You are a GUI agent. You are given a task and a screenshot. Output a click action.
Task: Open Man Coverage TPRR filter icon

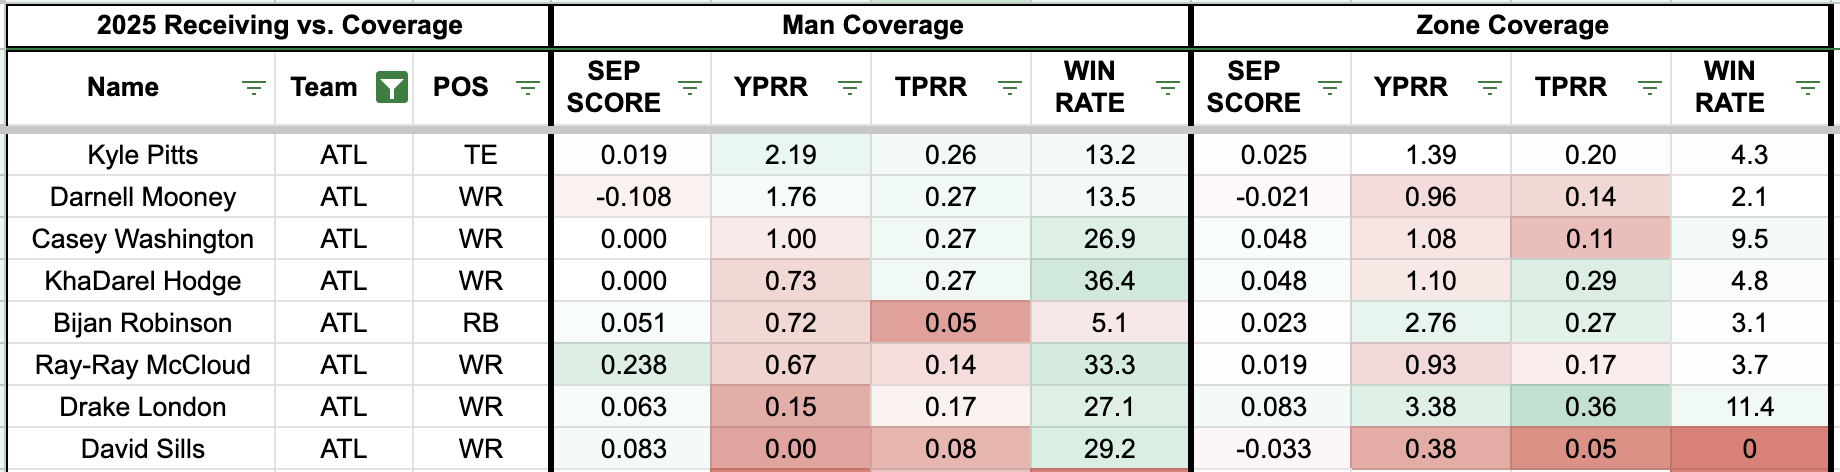pyautogui.click(x=1009, y=88)
